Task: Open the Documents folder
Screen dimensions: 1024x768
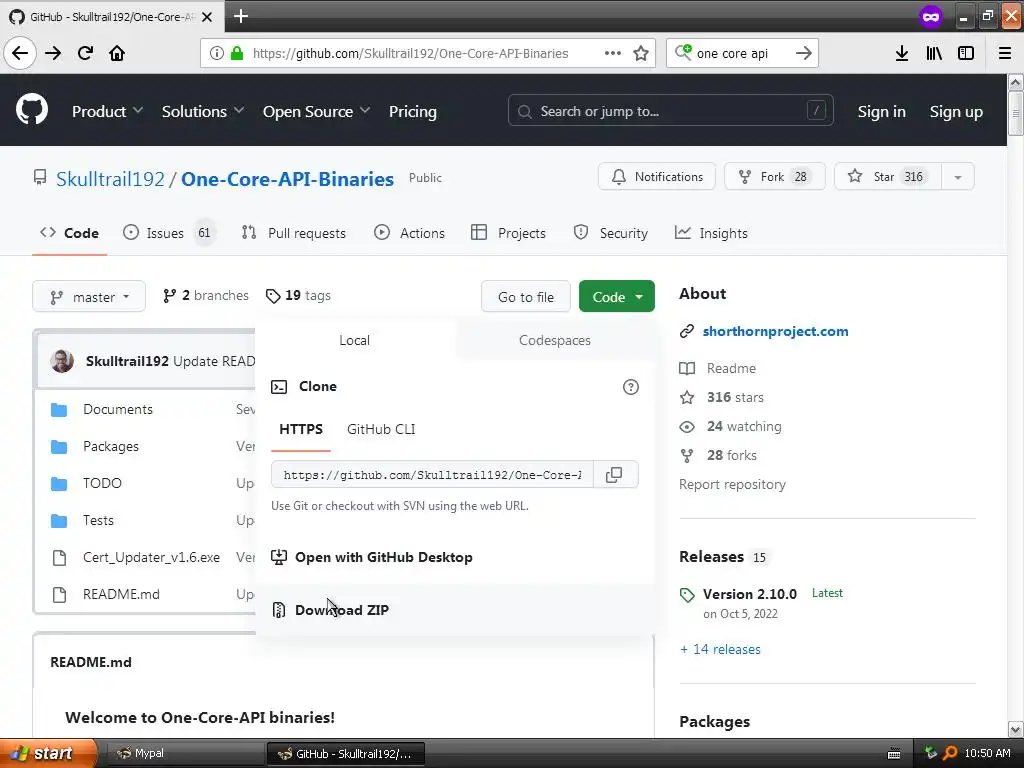Action: click(118, 409)
